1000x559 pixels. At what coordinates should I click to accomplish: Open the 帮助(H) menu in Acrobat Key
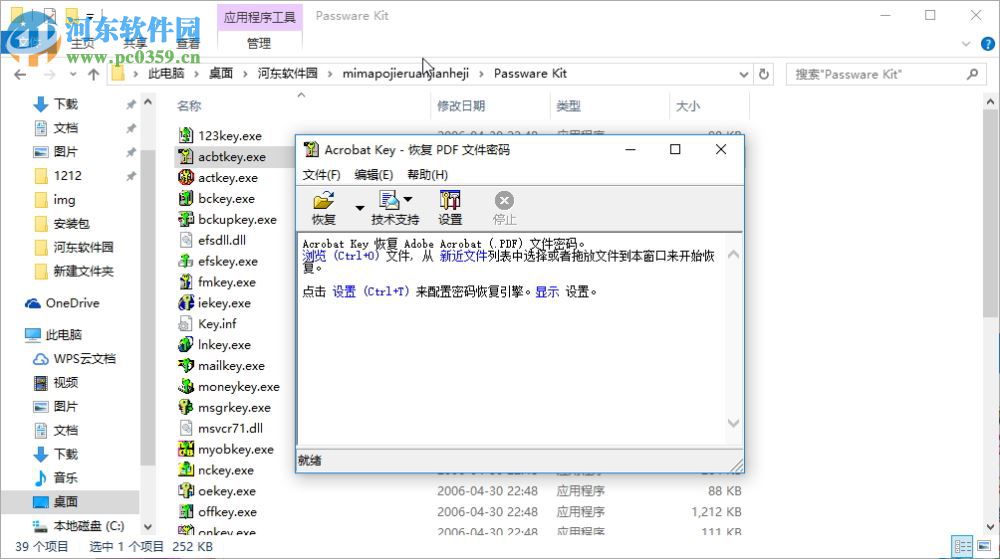tap(427, 175)
